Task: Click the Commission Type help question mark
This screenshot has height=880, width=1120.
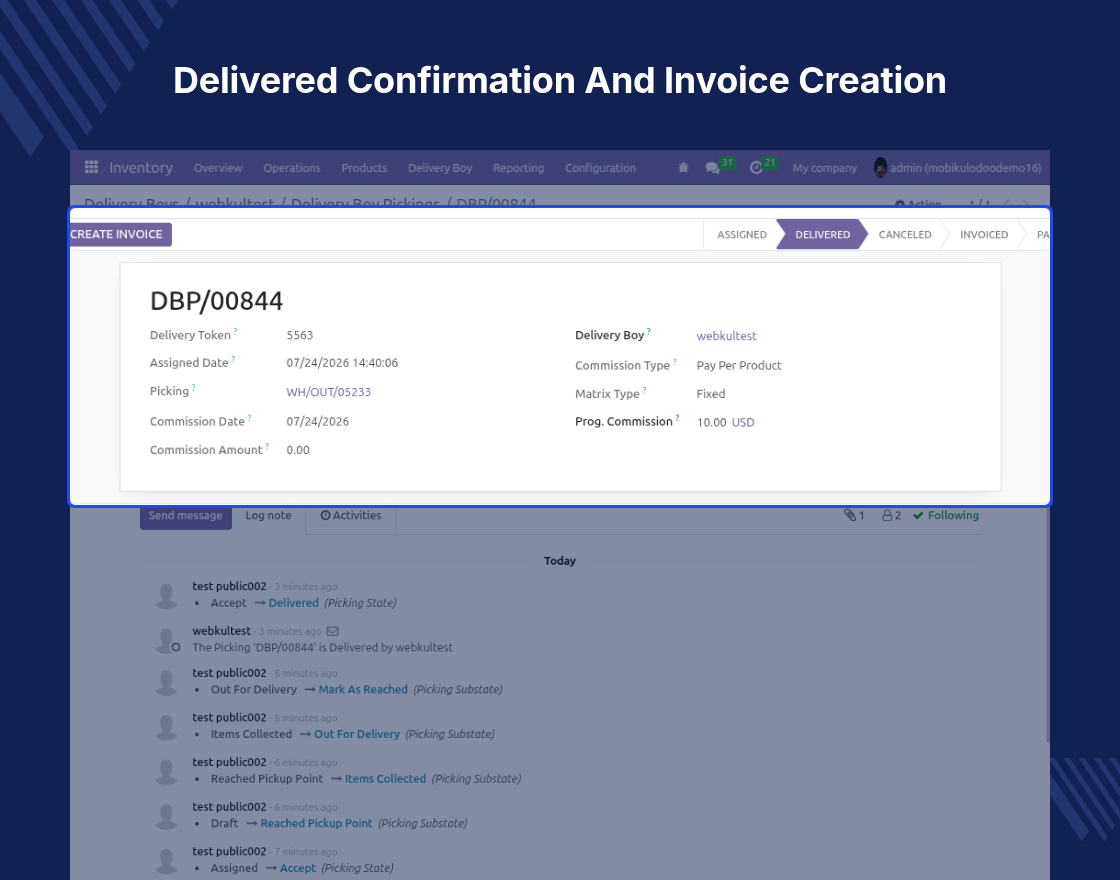Action: point(674,361)
